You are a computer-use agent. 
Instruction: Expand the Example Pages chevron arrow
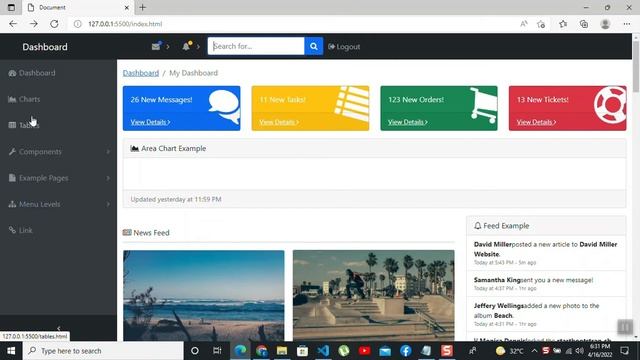(108, 178)
